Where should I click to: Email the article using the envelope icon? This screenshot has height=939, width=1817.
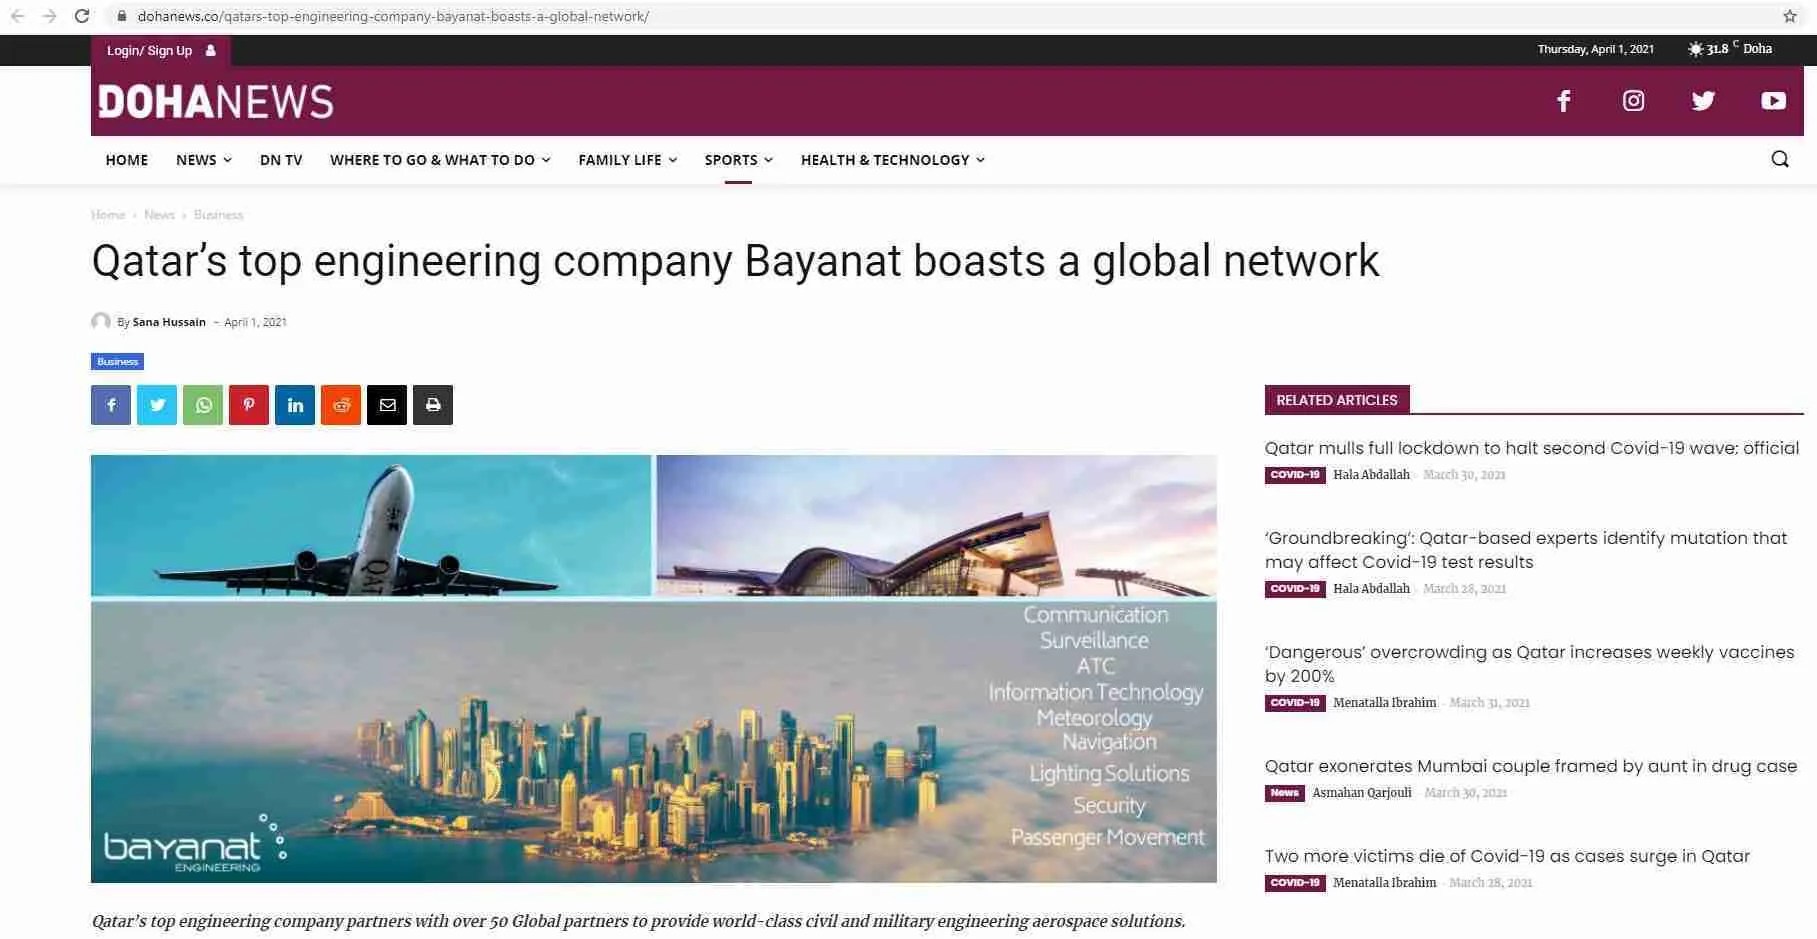click(387, 404)
